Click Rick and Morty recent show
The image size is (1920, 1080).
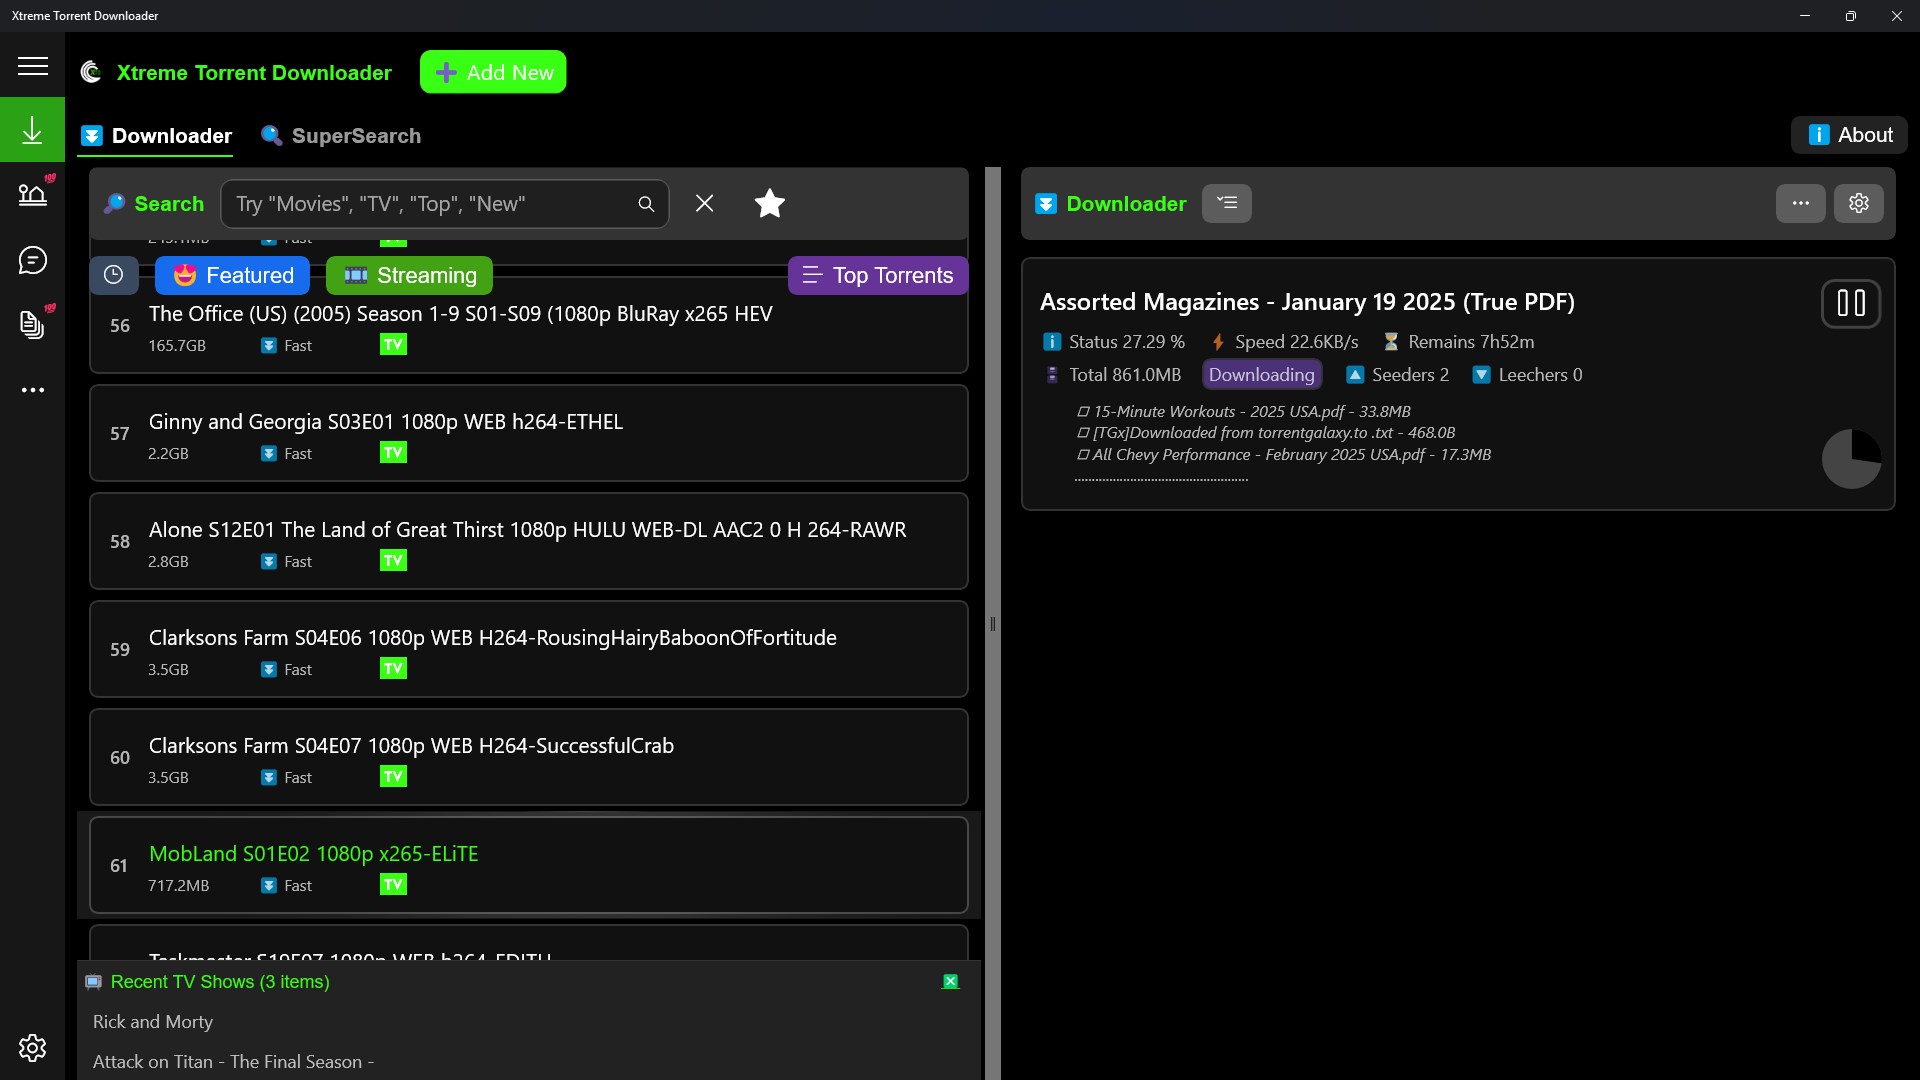tap(153, 1022)
